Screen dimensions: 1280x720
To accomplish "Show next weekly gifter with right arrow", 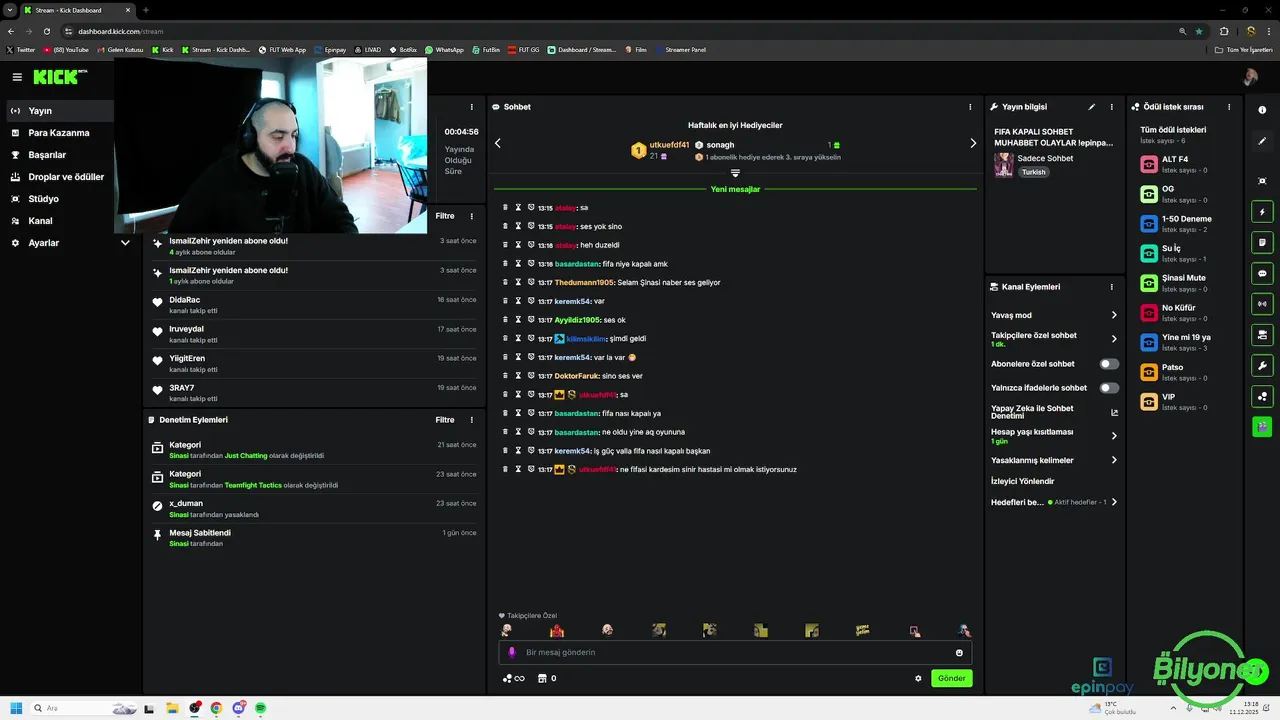I will [x=973, y=143].
